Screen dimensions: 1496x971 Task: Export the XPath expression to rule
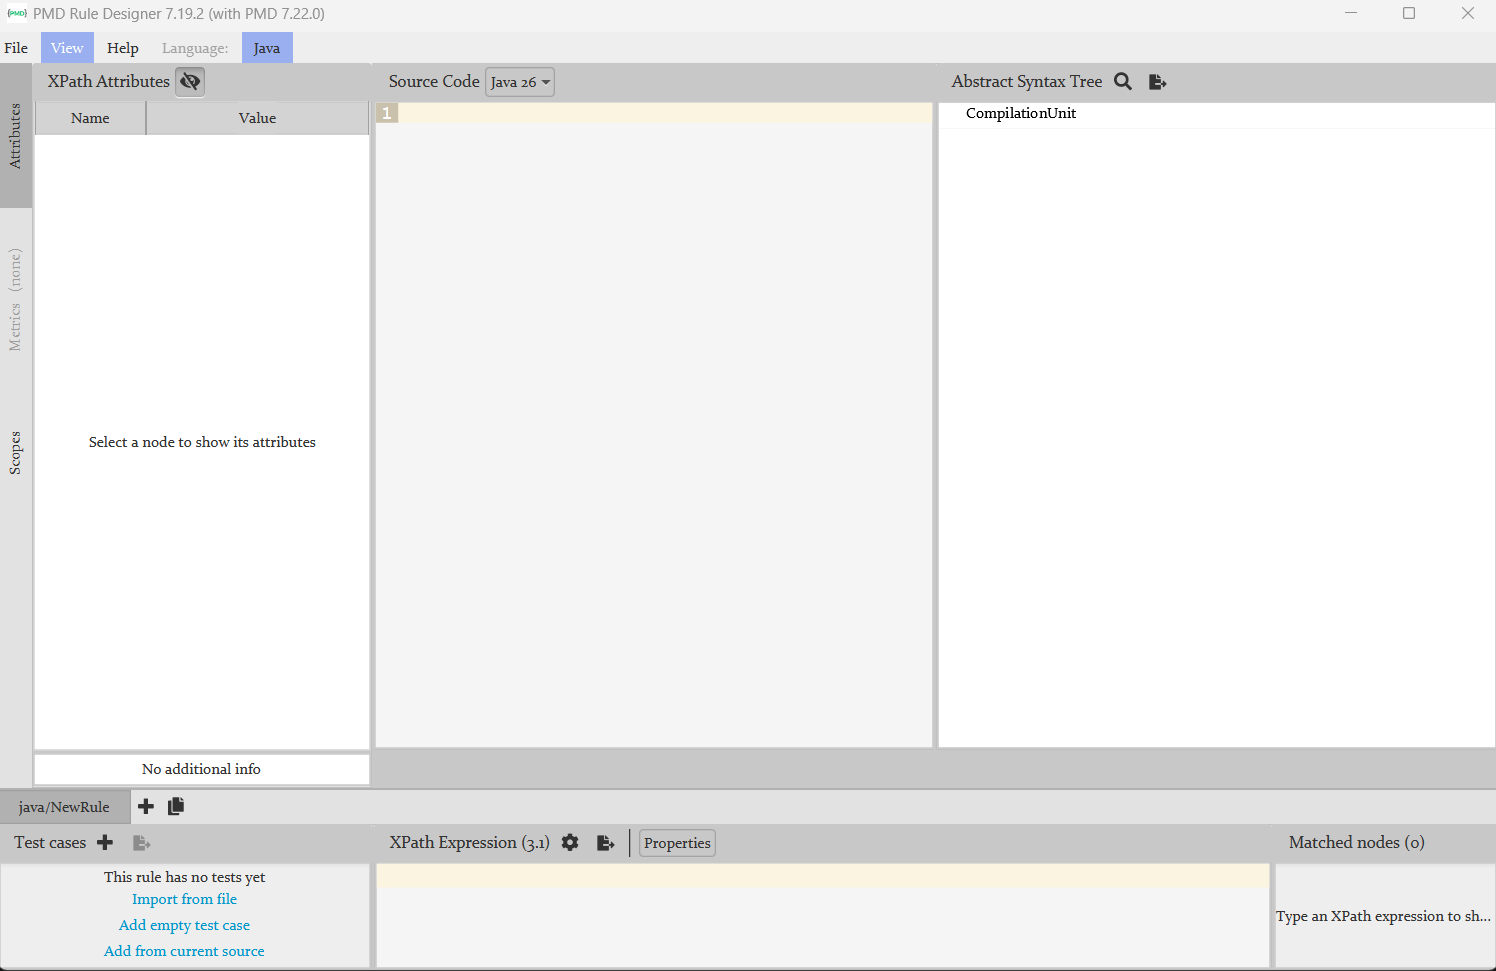[x=605, y=843]
